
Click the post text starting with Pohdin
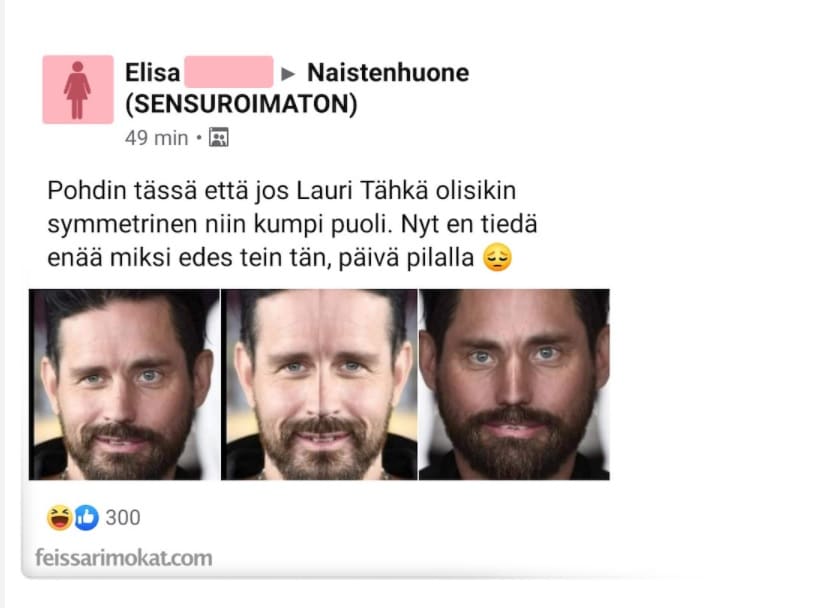pos(292,224)
